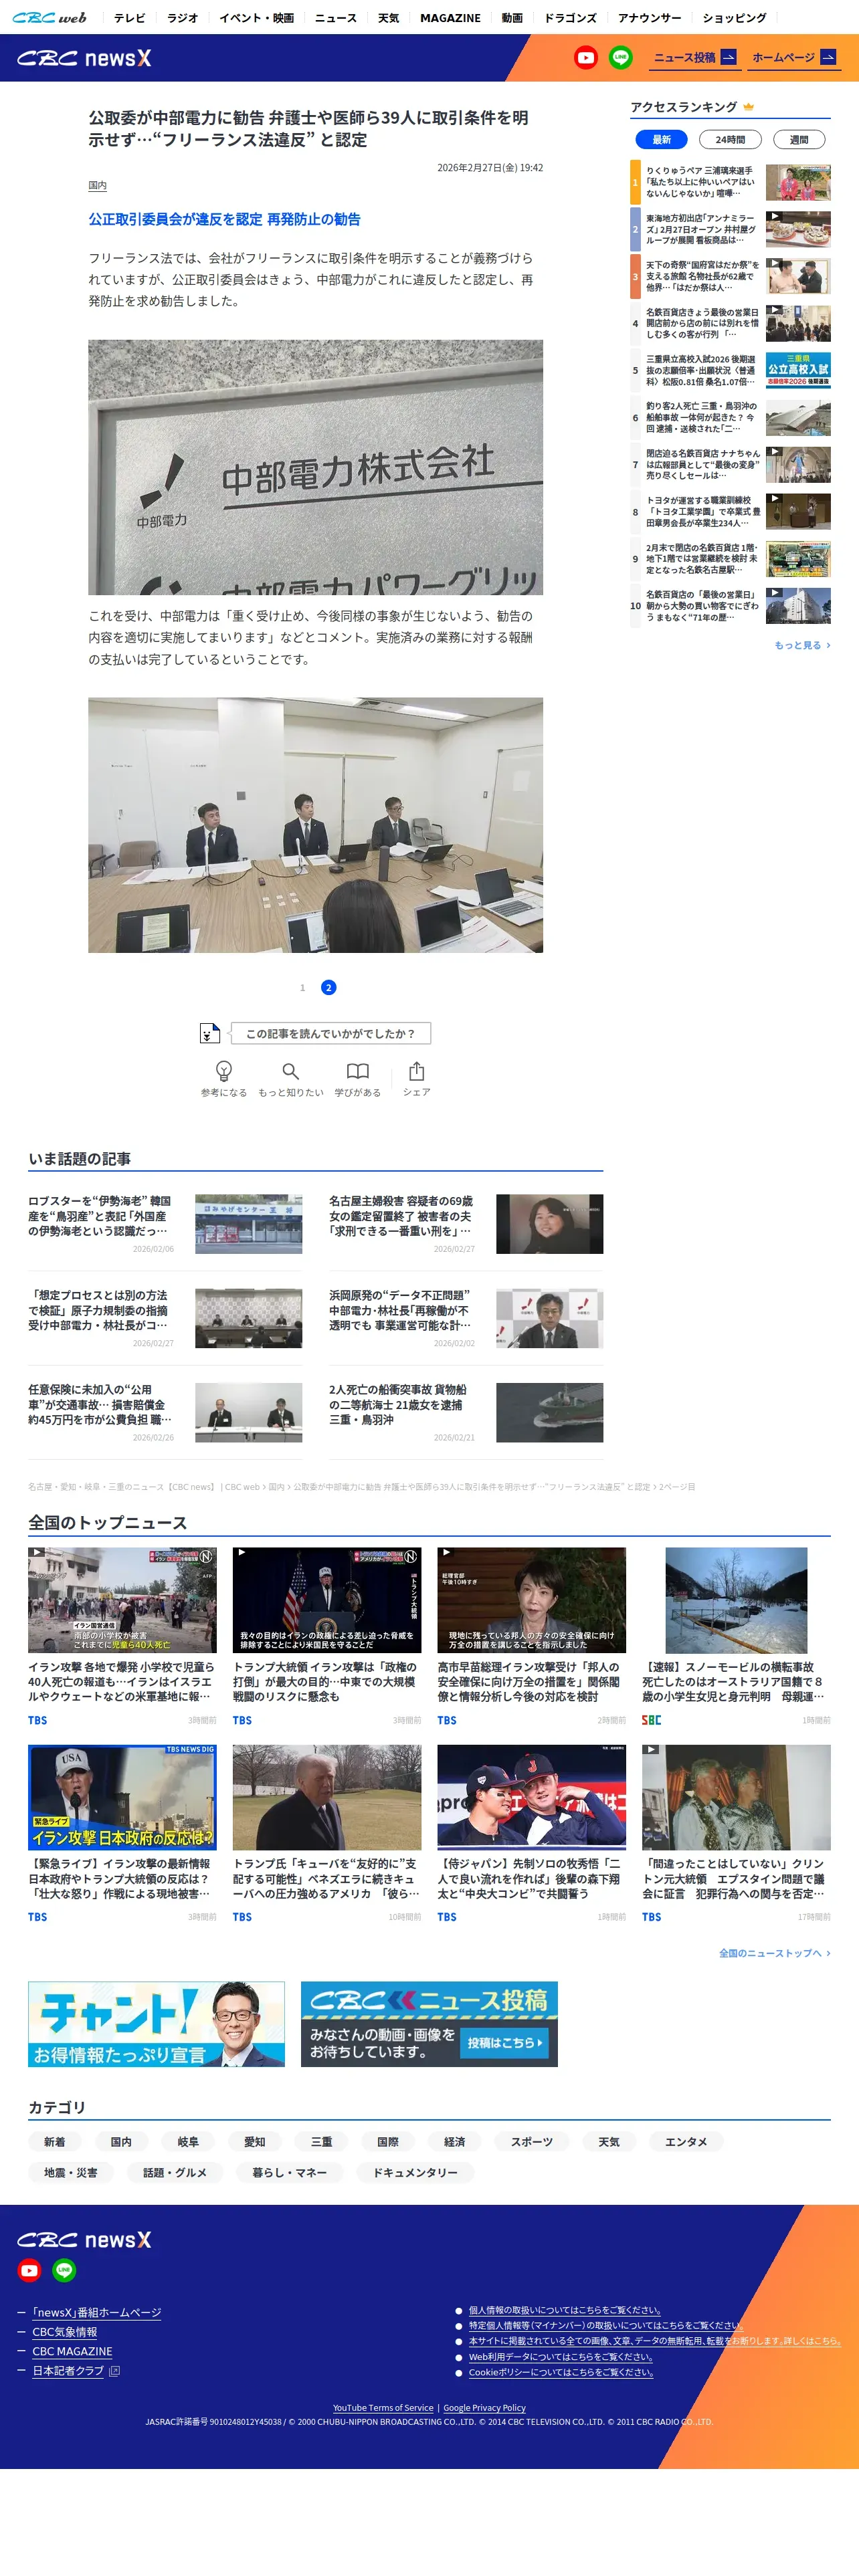
Task: Open ranking thumbnail for 三重県立高校入試2026
Action: (798, 370)
